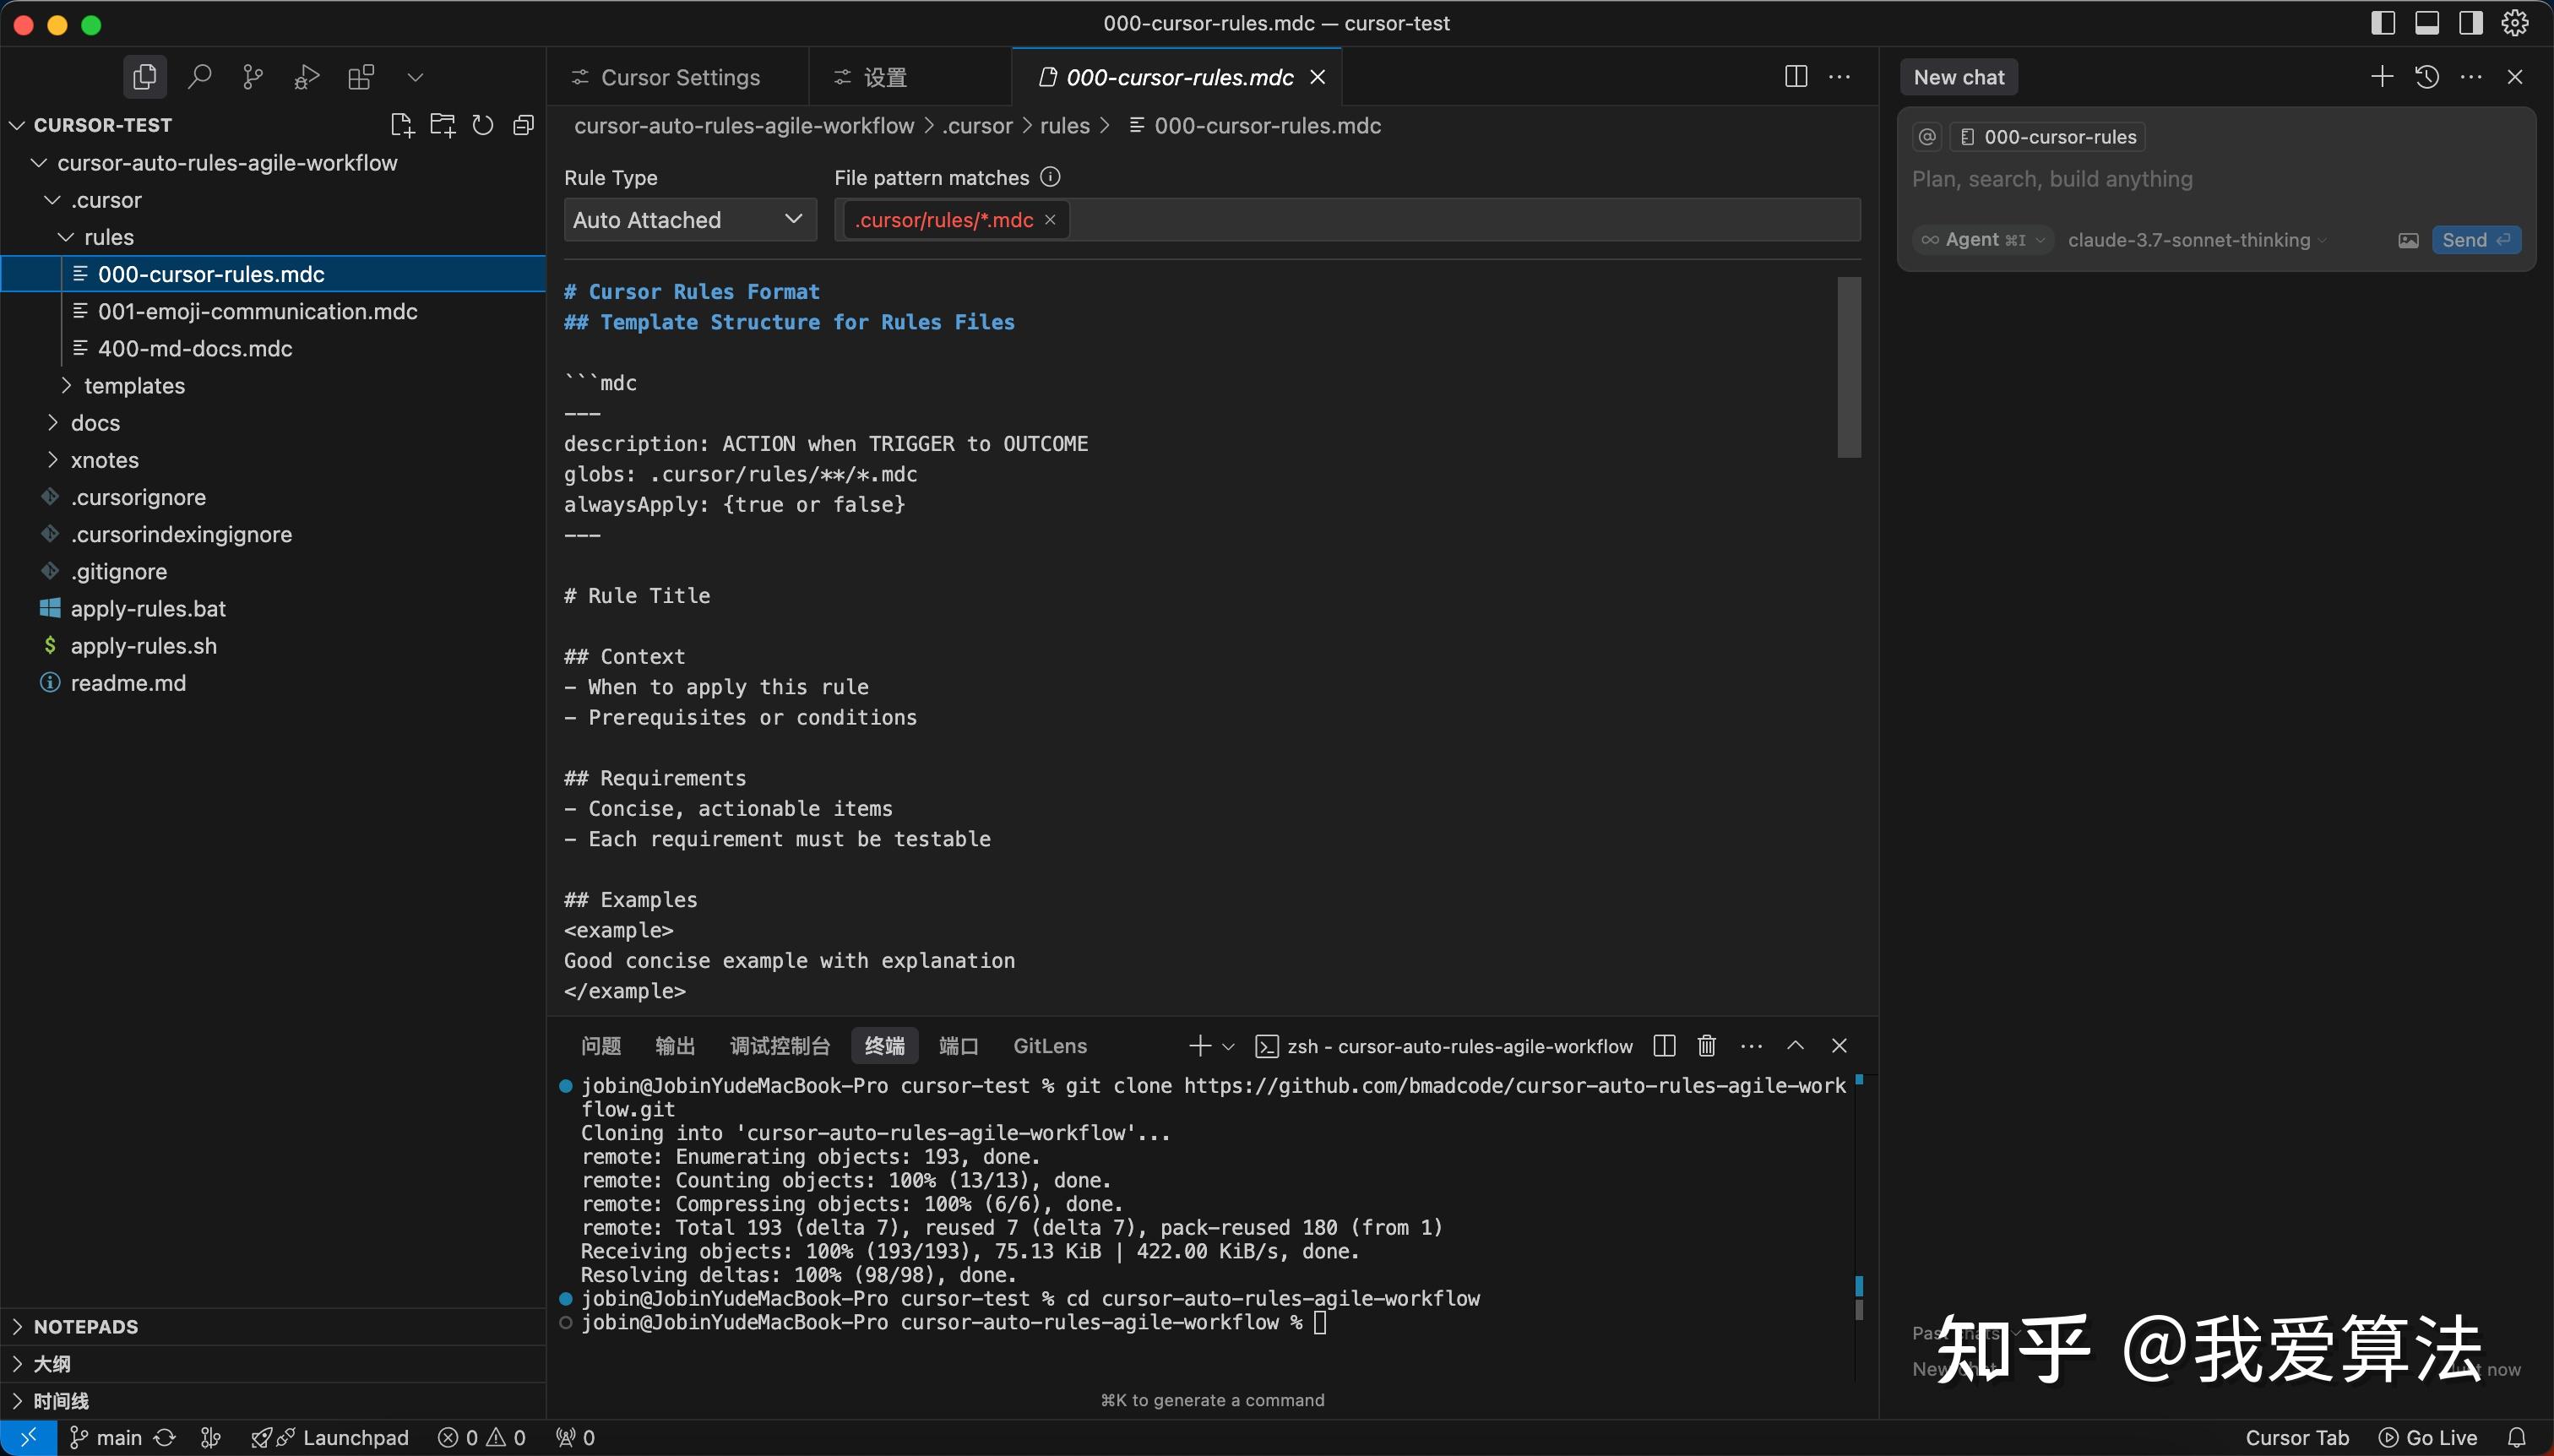Toggle the primary sidebar layout button
The height and width of the screenshot is (1456, 2554).
(2383, 23)
